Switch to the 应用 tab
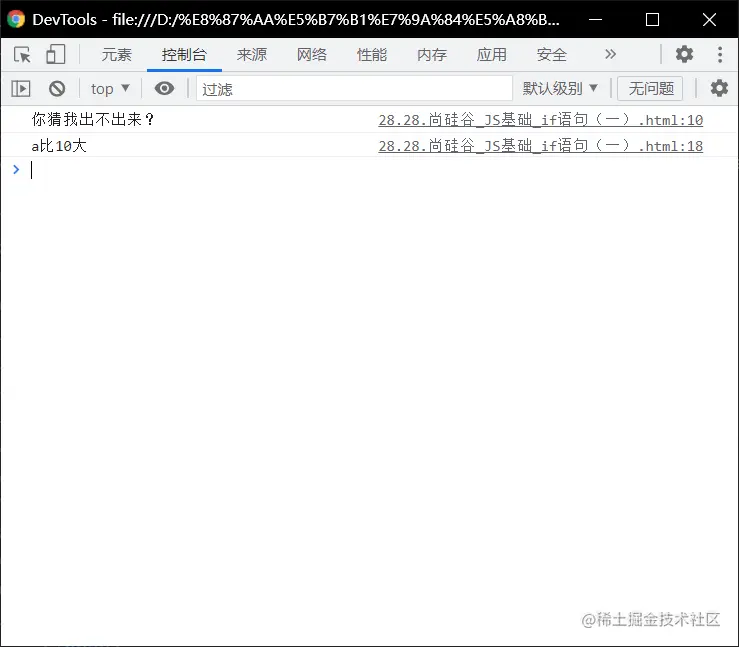Image resolution: width=739 pixels, height=647 pixels. click(x=492, y=55)
